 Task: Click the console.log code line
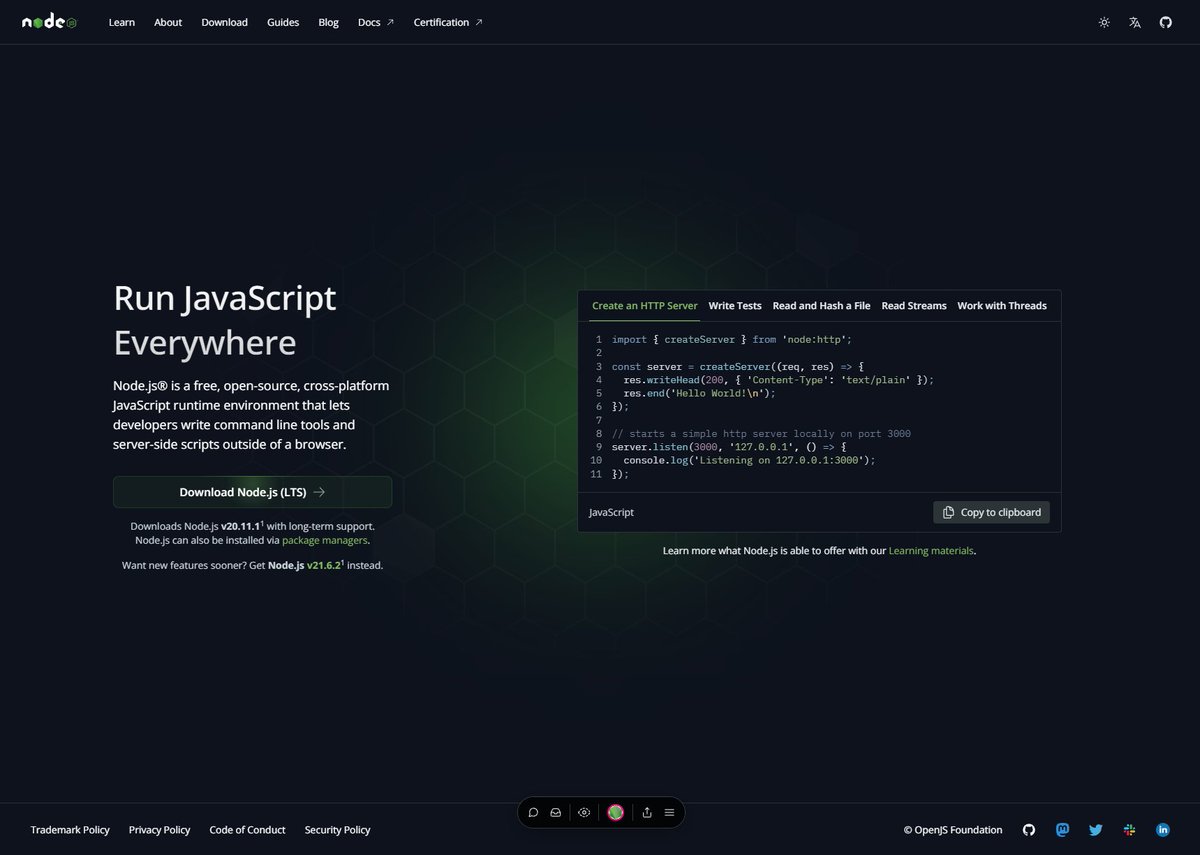click(749, 460)
